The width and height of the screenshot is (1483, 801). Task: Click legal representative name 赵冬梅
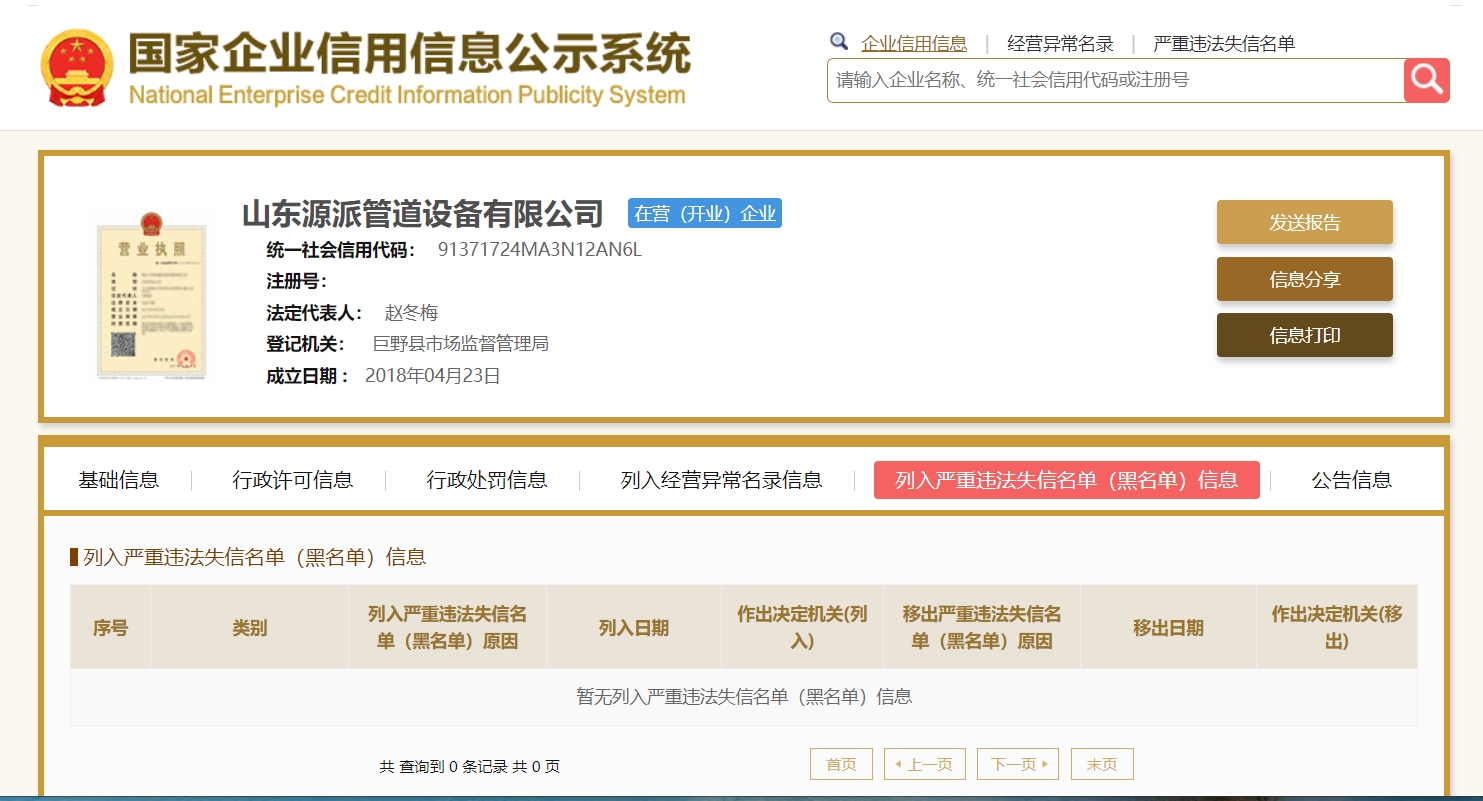pos(411,313)
